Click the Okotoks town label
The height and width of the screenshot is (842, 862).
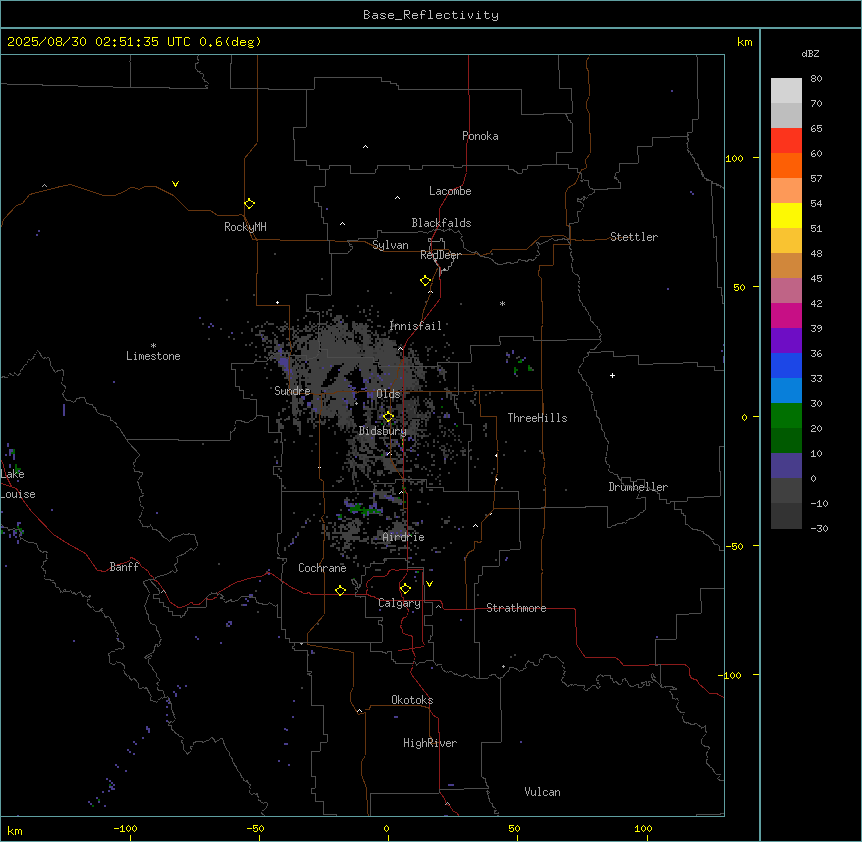point(412,700)
